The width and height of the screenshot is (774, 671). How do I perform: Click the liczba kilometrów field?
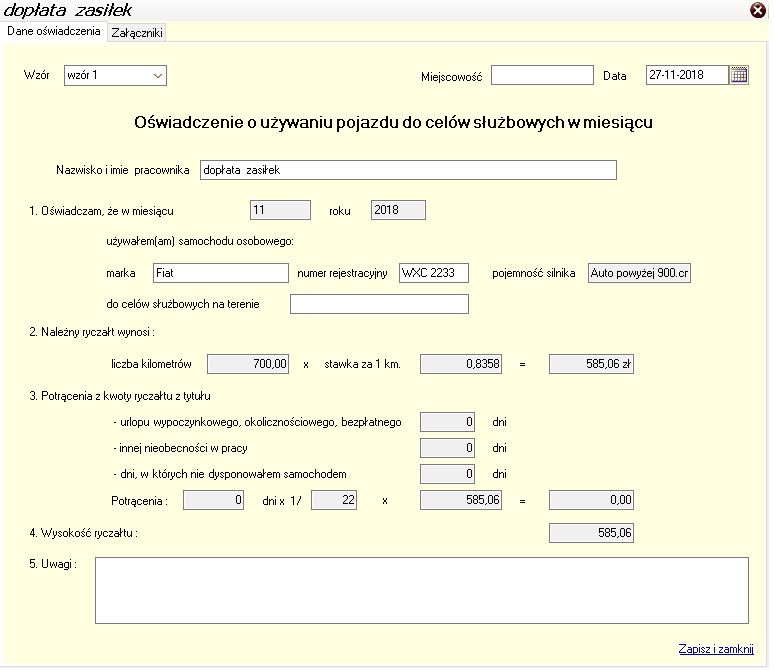[x=250, y=364]
